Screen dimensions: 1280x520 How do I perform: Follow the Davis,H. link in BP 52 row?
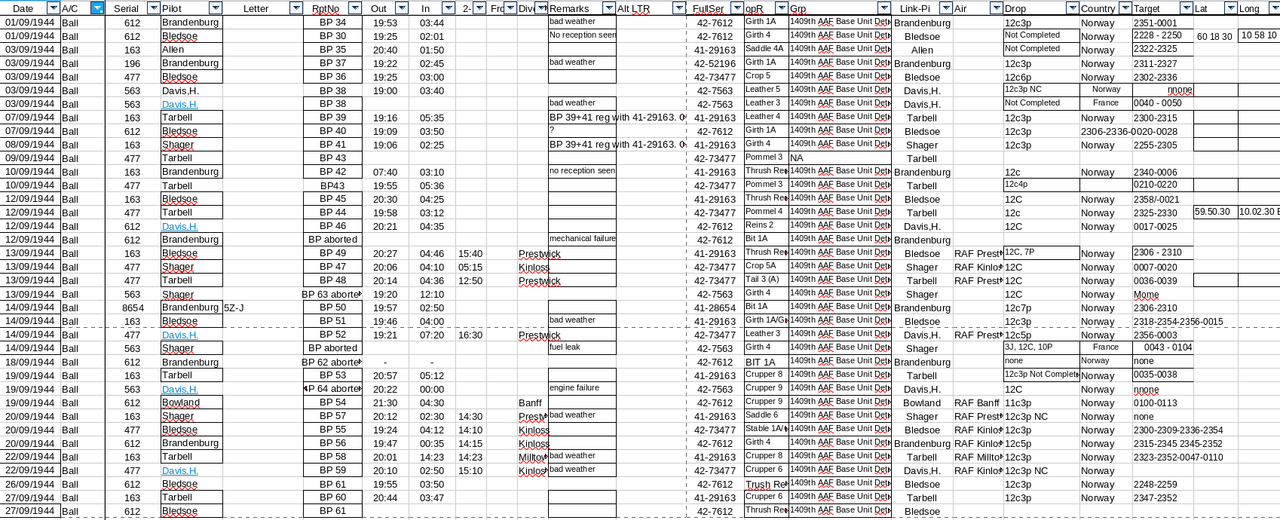click(x=180, y=335)
